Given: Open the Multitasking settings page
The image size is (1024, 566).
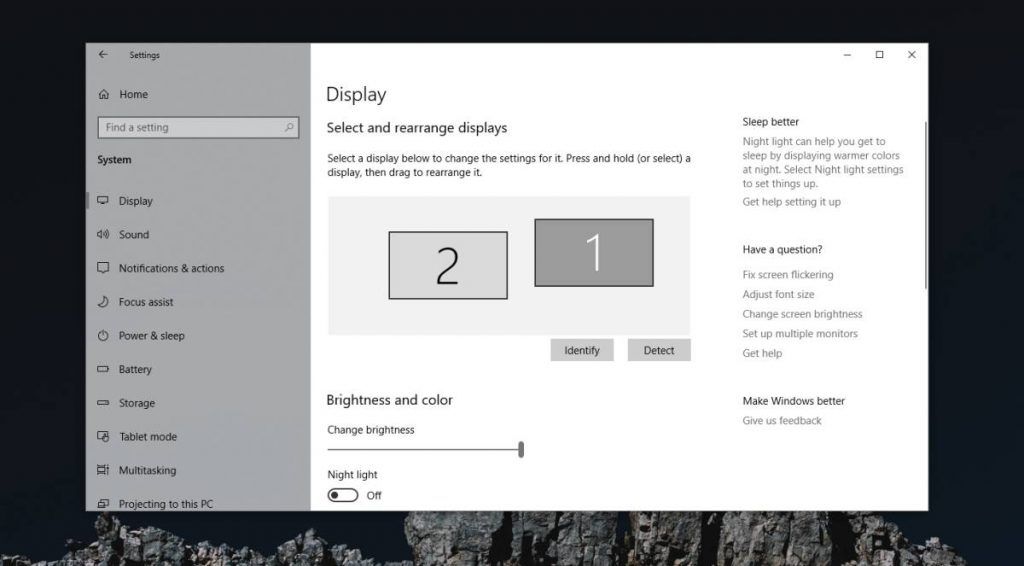Looking at the screenshot, I should click(147, 470).
